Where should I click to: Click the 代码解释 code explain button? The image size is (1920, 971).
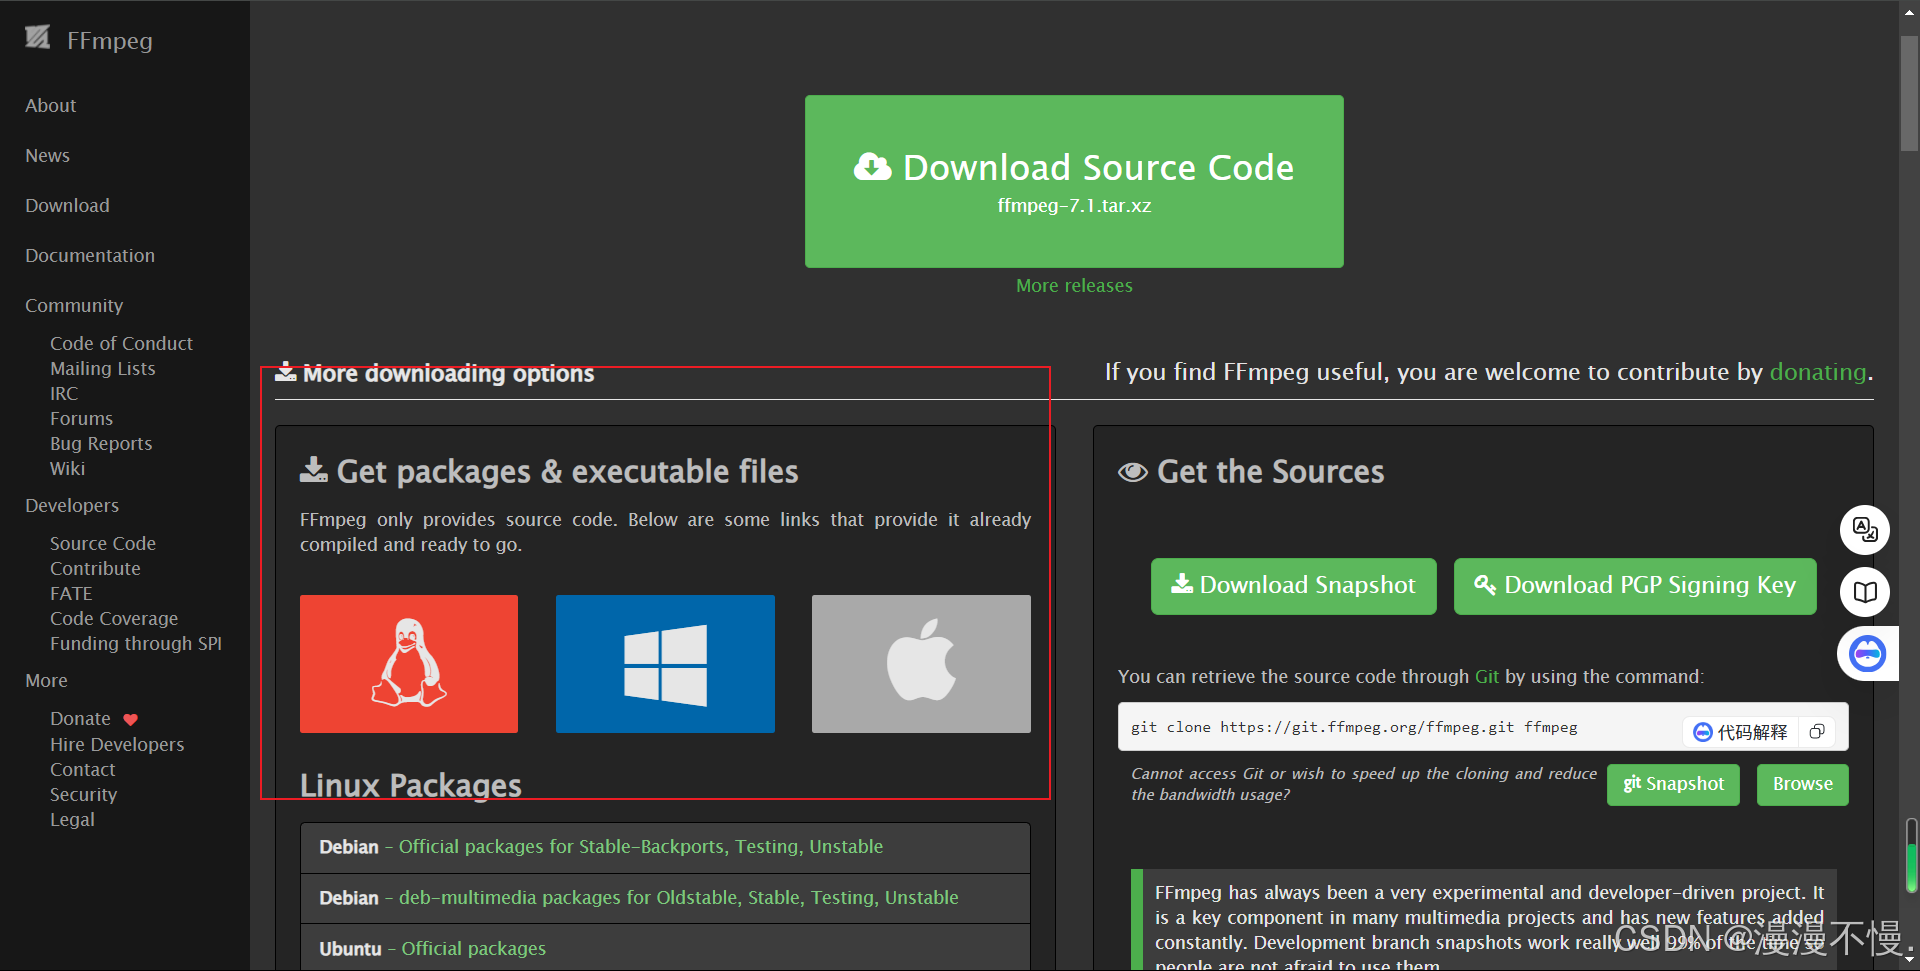1741,732
